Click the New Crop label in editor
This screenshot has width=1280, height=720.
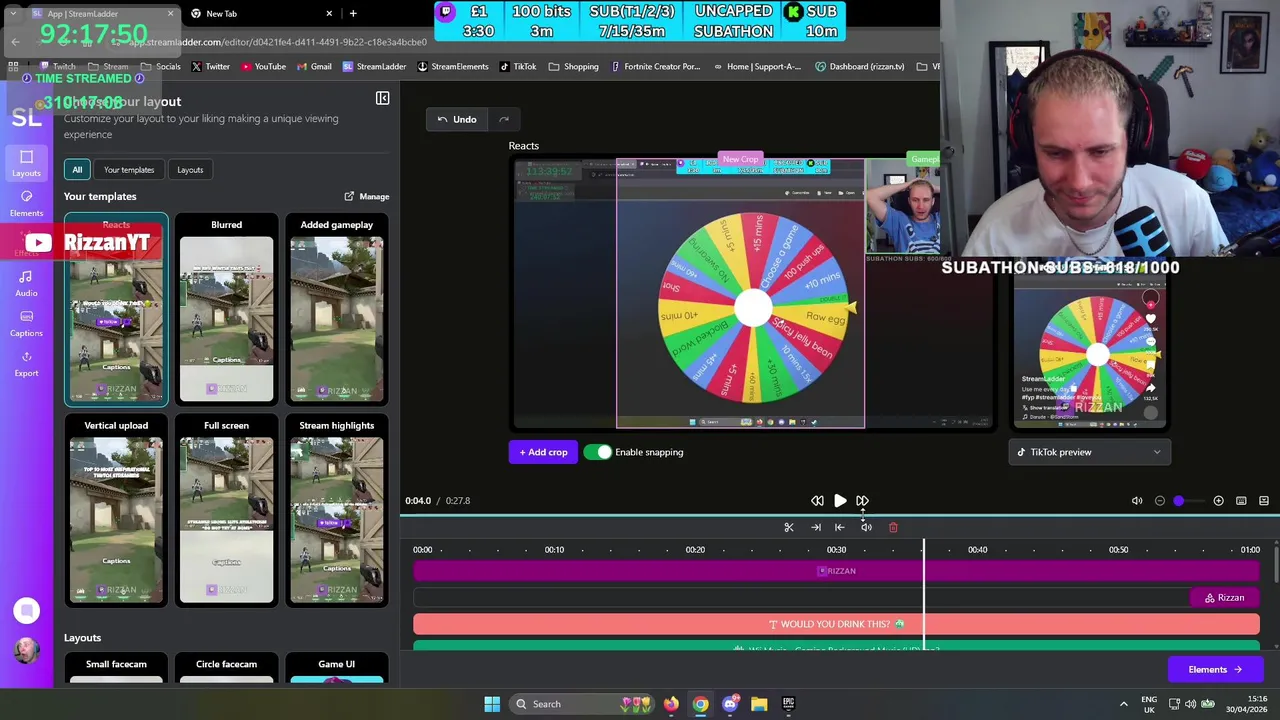[740, 159]
